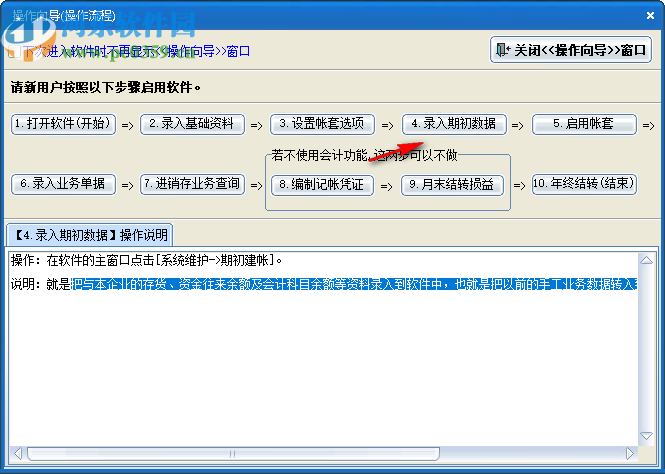Switch to the 【4.录入期初数据】操作说明 tab
The width and height of the screenshot is (665, 474).
pos(90,235)
